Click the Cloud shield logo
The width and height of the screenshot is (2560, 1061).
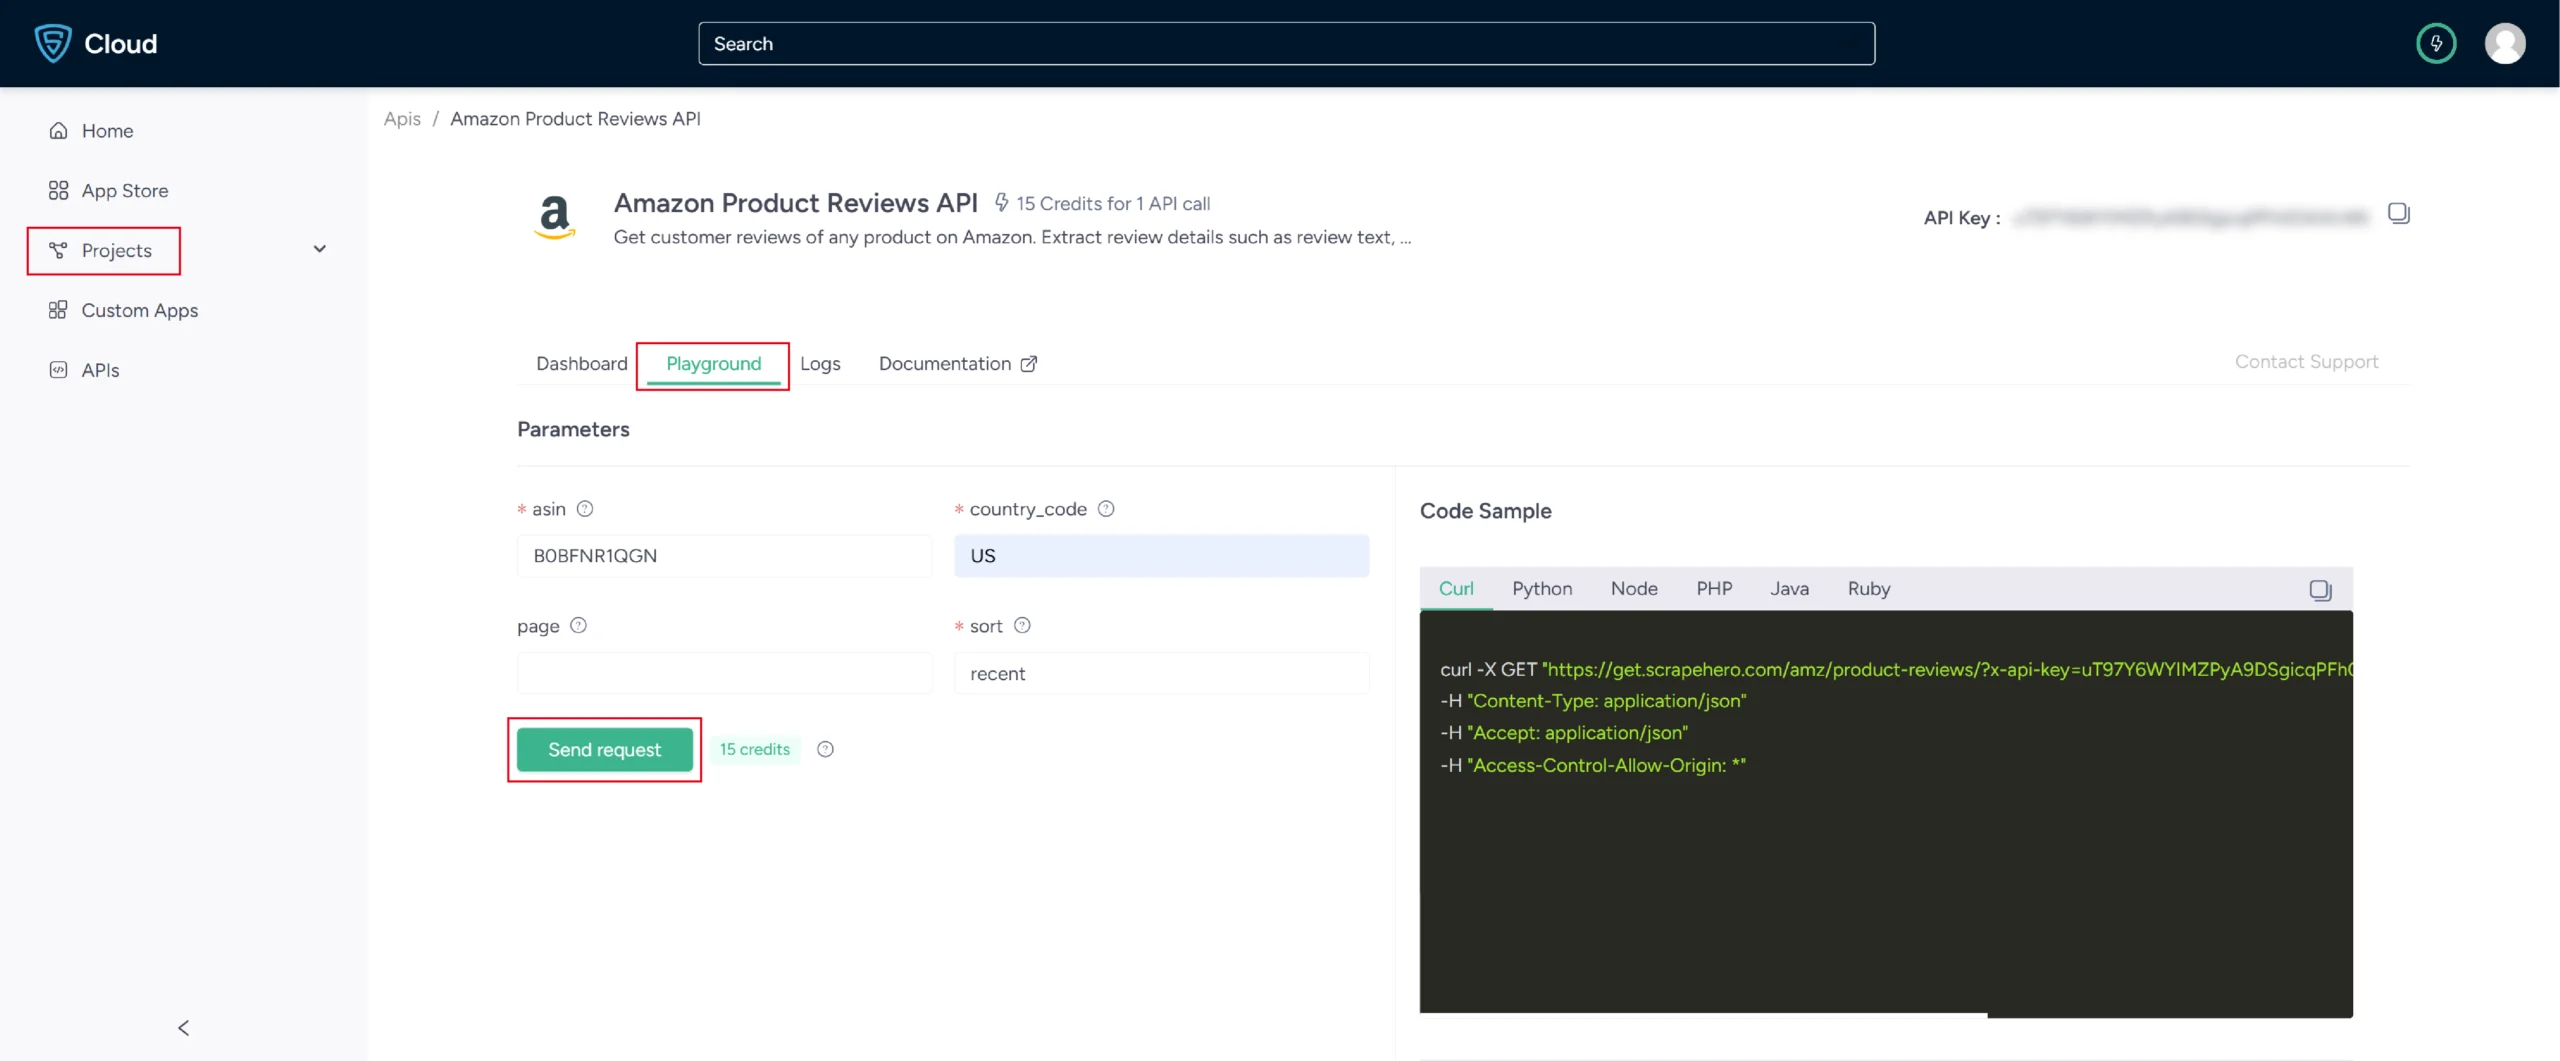tap(52, 43)
